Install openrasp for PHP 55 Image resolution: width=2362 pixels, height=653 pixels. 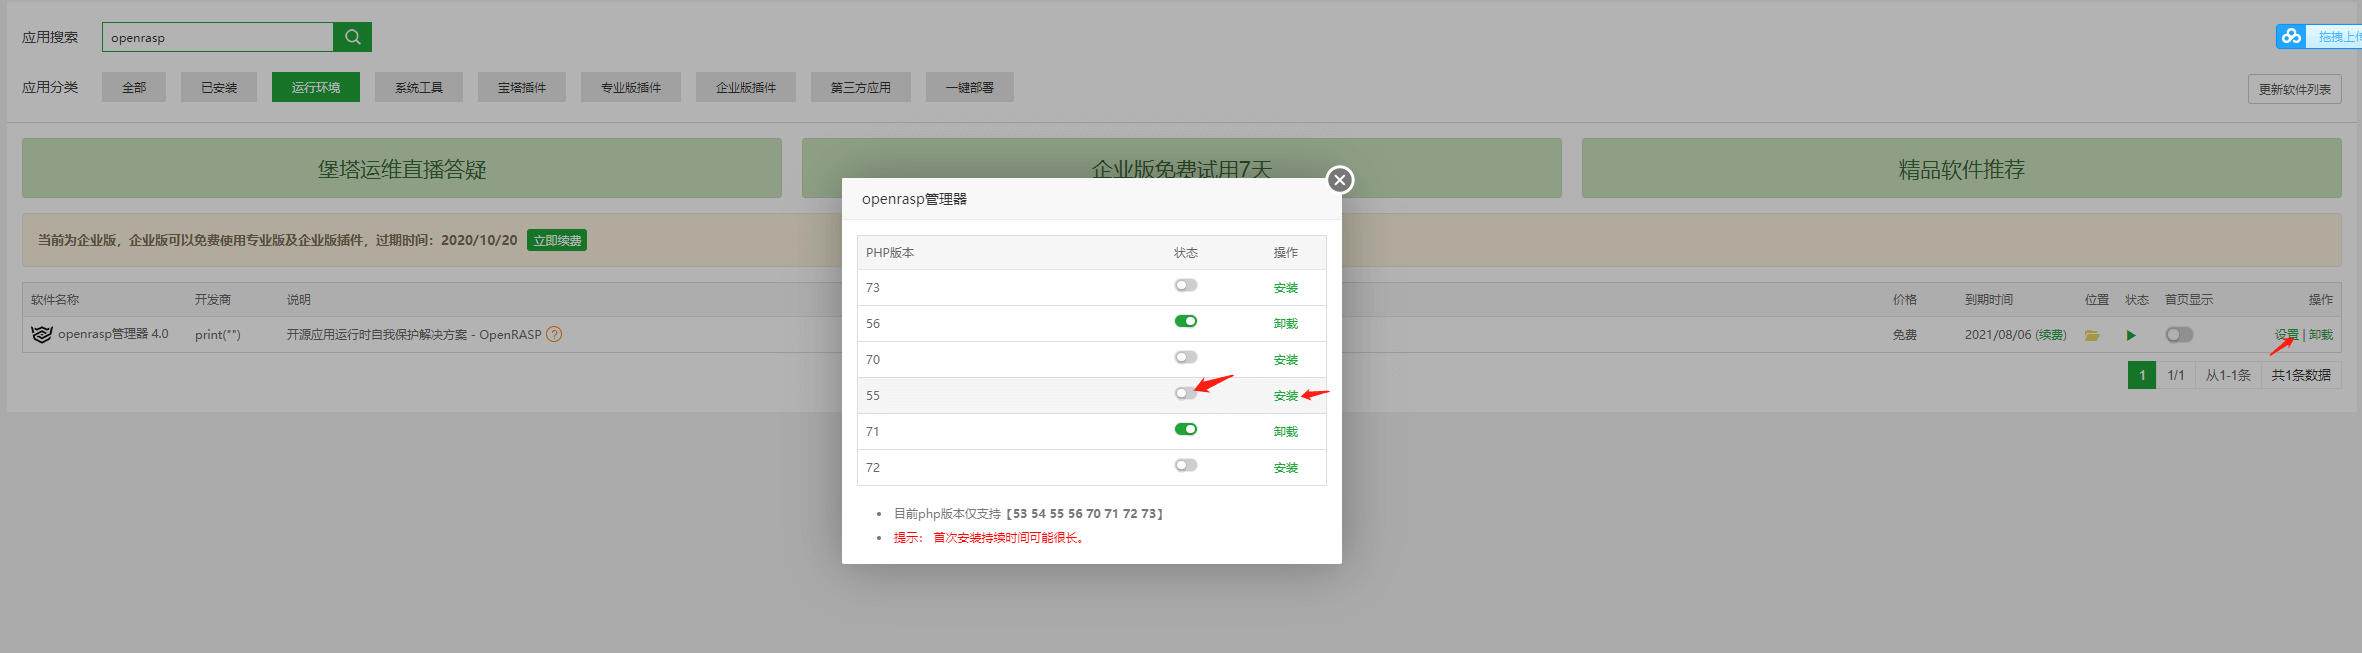1286,396
